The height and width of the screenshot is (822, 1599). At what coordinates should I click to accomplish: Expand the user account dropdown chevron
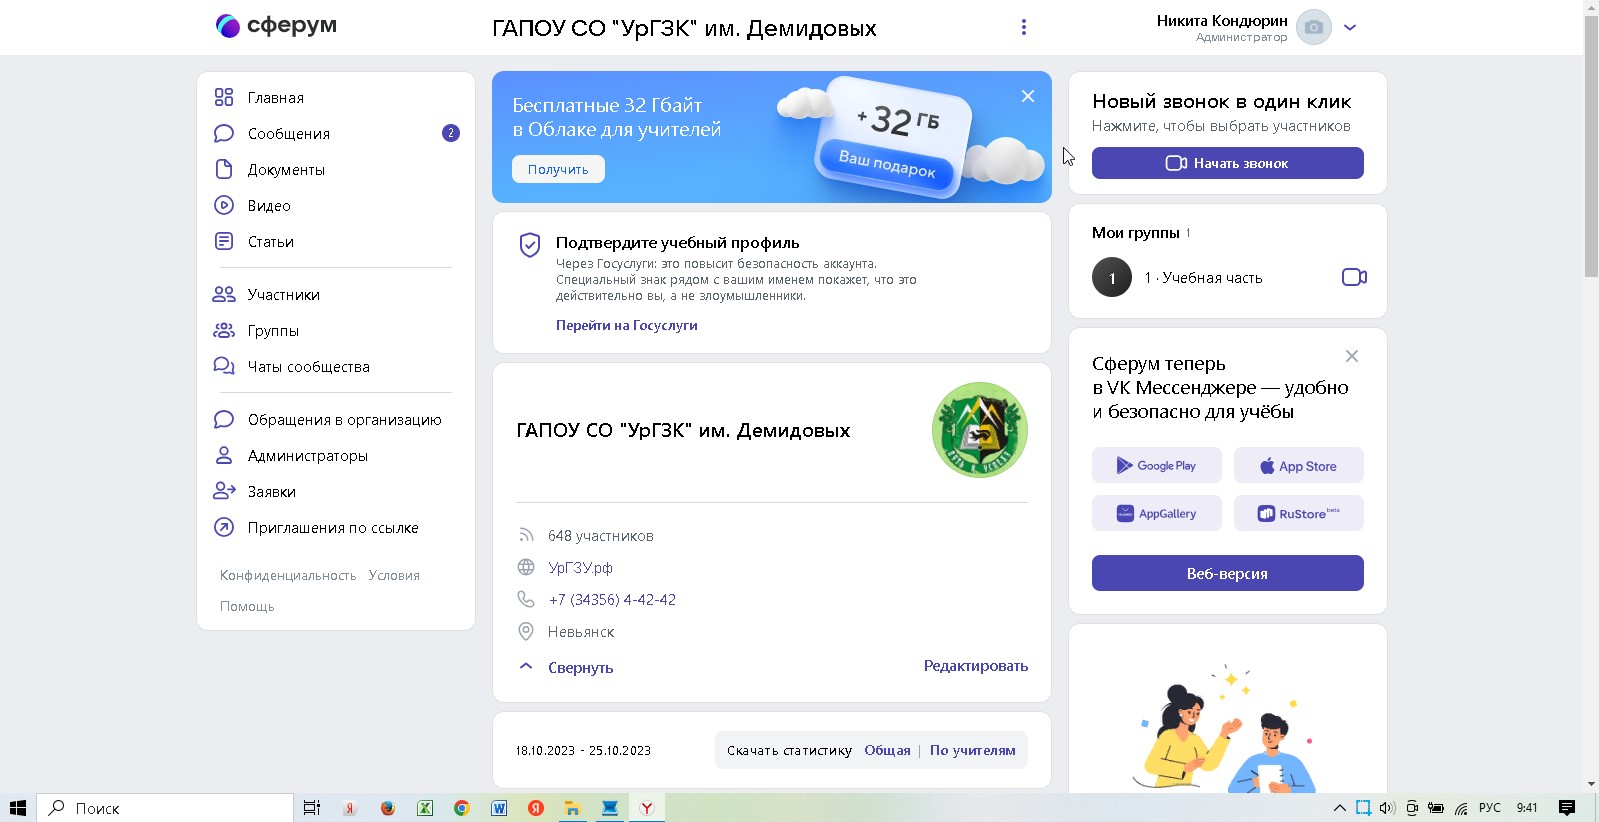point(1350,28)
